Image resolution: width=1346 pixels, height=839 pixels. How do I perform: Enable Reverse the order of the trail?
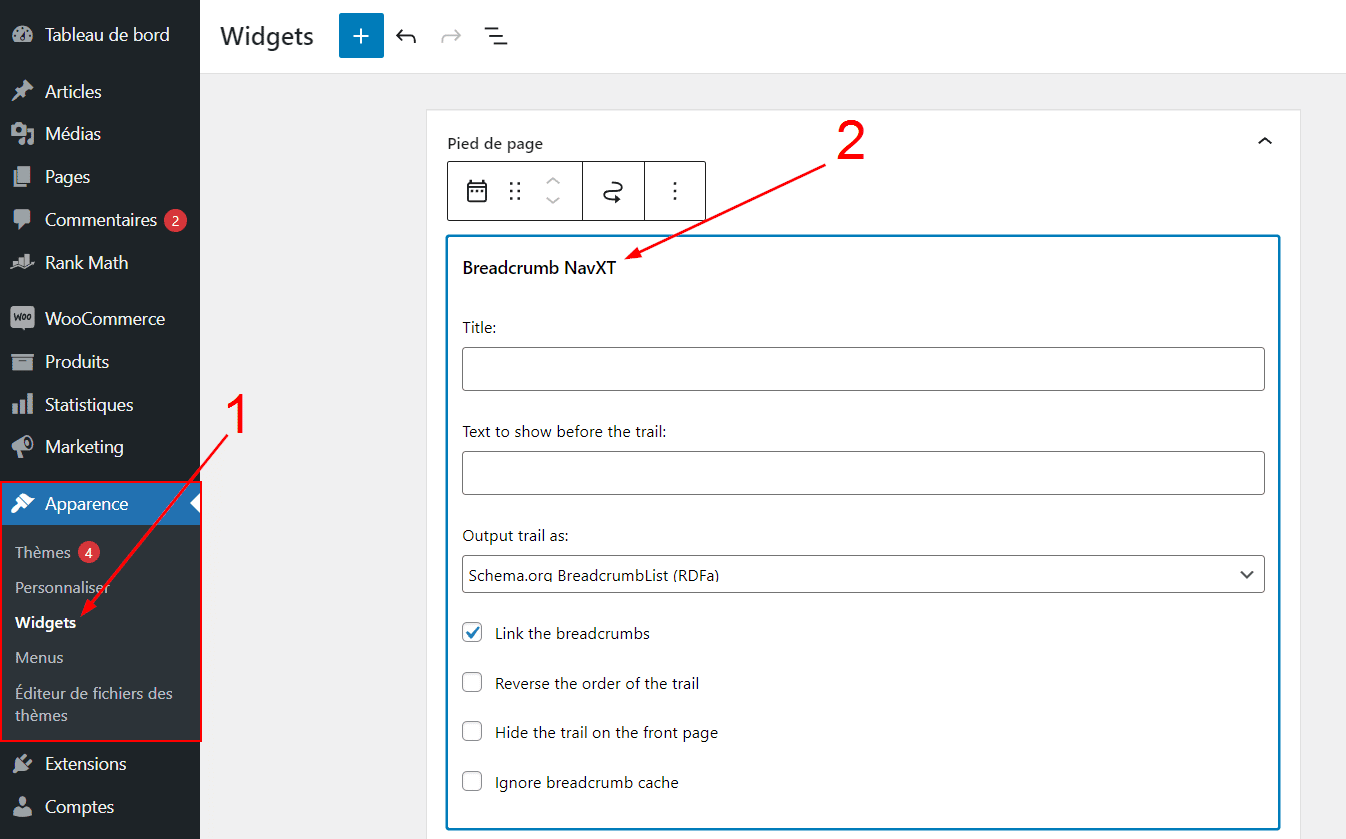(x=472, y=683)
